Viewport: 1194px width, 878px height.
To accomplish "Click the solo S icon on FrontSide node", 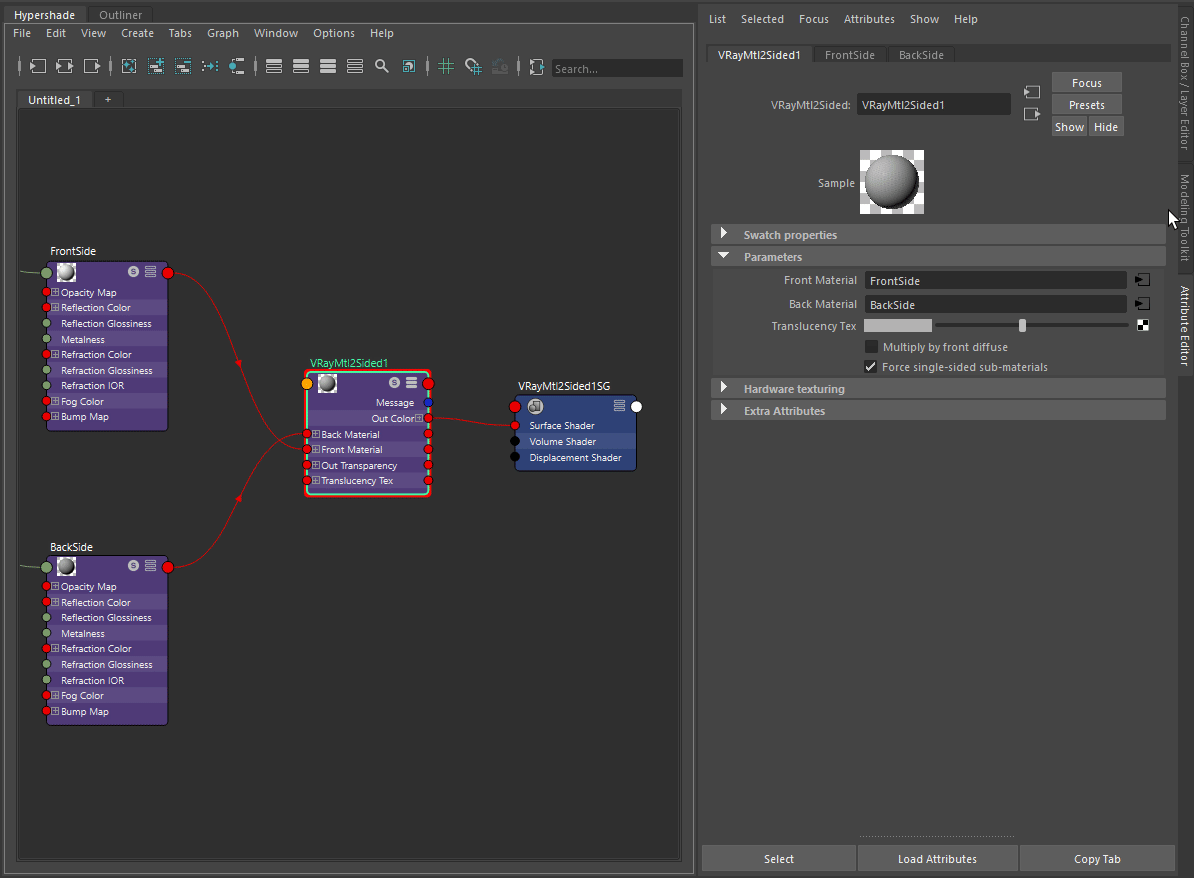I will pos(133,271).
